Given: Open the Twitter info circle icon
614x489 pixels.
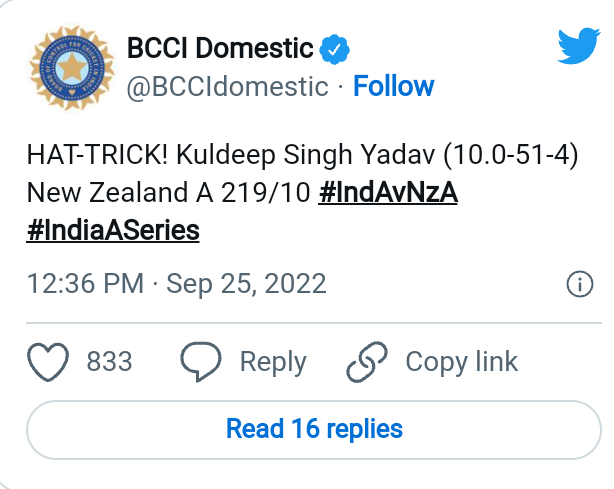Looking at the screenshot, I should [x=579, y=285].
